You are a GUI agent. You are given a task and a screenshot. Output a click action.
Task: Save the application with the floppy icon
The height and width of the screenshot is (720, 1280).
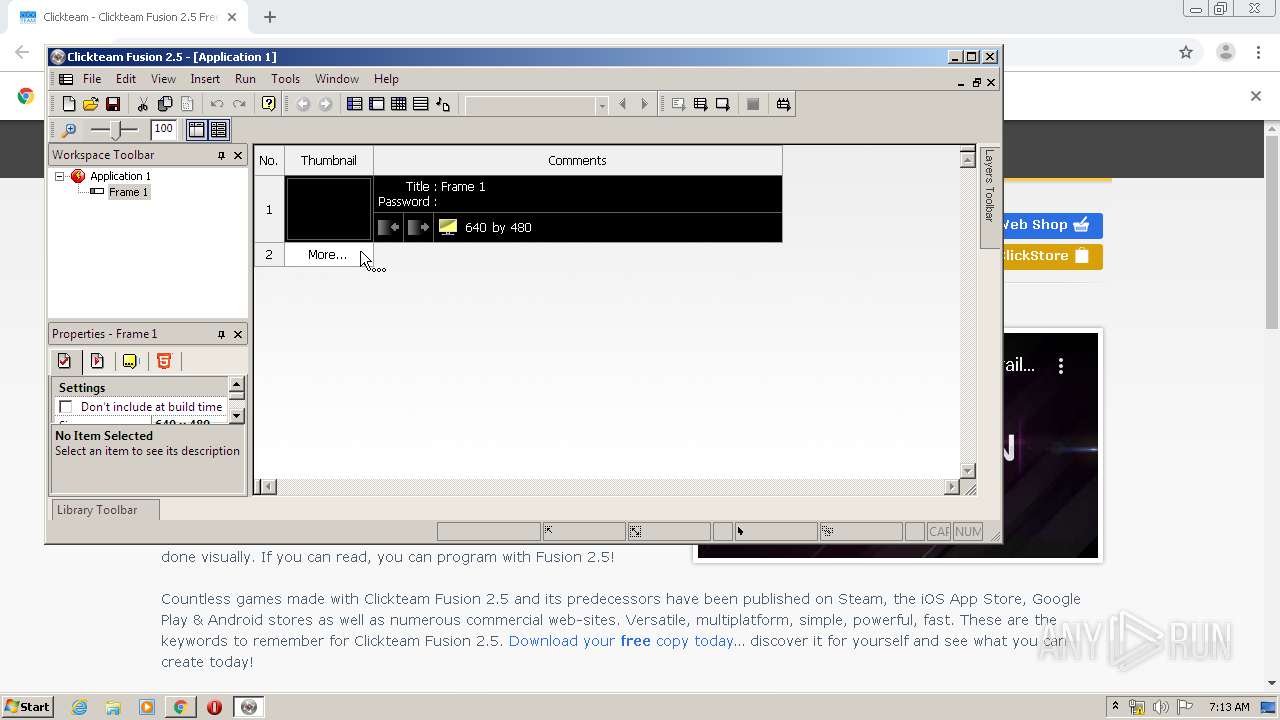(x=113, y=104)
